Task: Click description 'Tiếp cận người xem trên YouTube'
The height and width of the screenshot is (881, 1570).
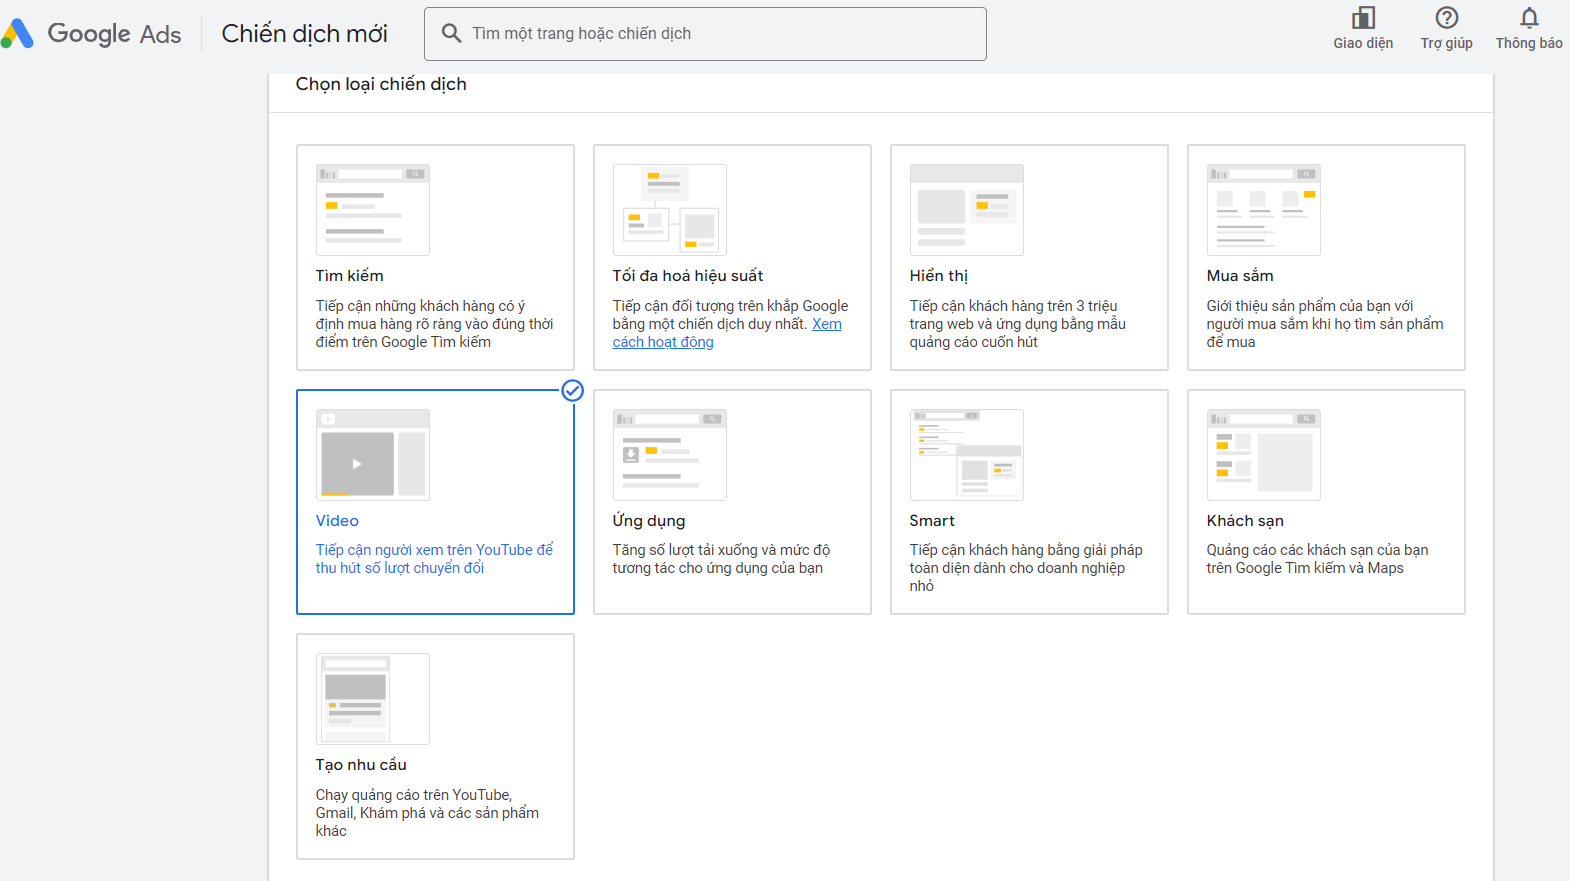Action: pos(435,559)
